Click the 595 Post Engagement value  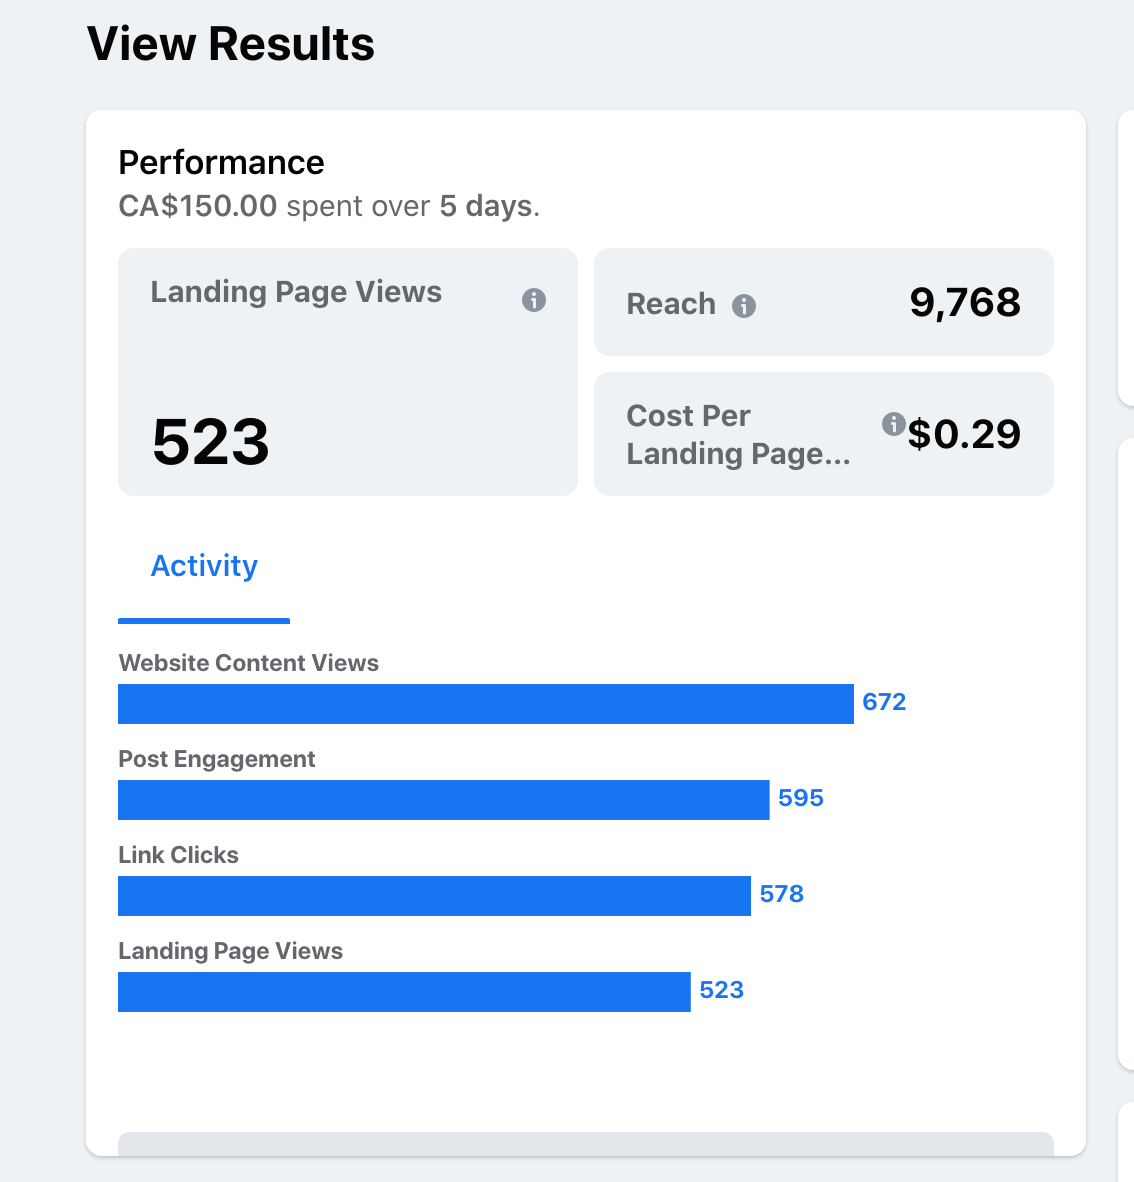(x=801, y=798)
